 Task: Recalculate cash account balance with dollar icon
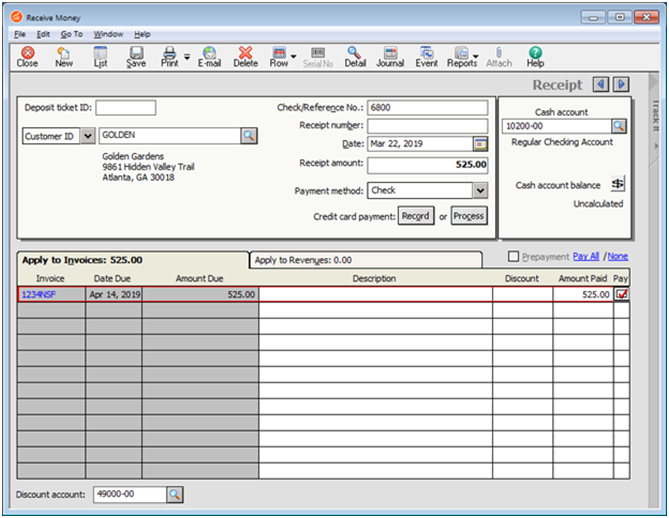[617, 184]
